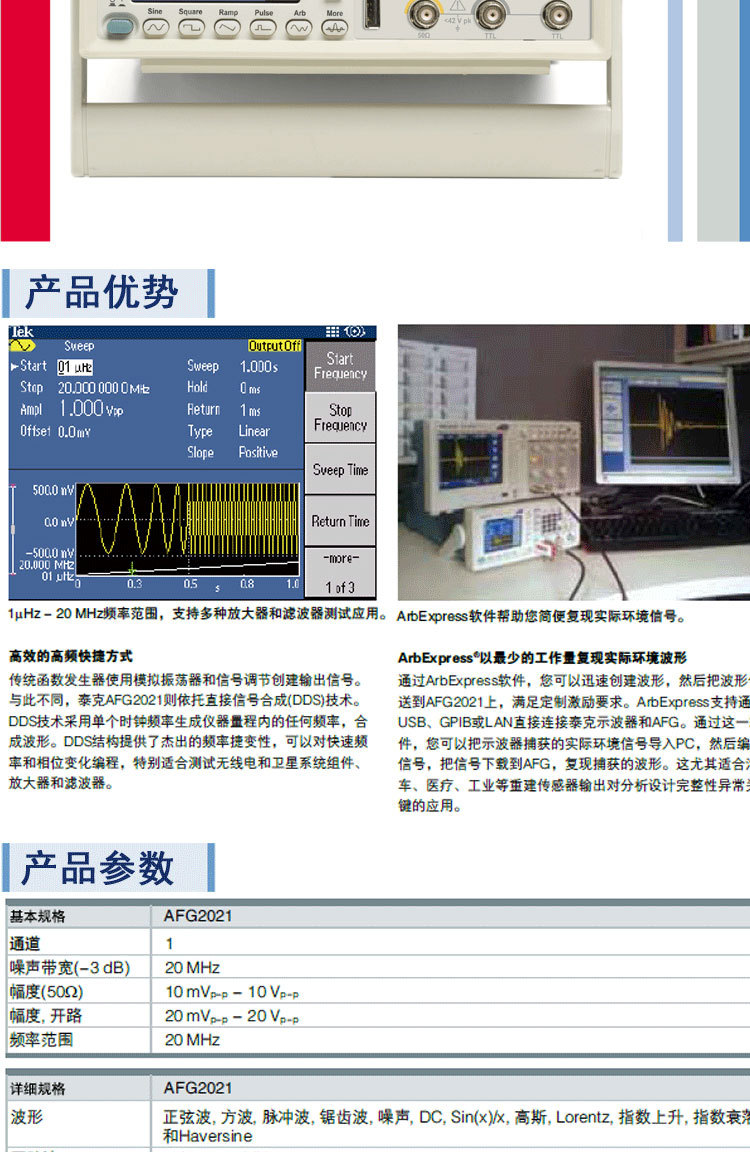Click the vertical amplitude scale bar beside the waveform

tap(12, 529)
